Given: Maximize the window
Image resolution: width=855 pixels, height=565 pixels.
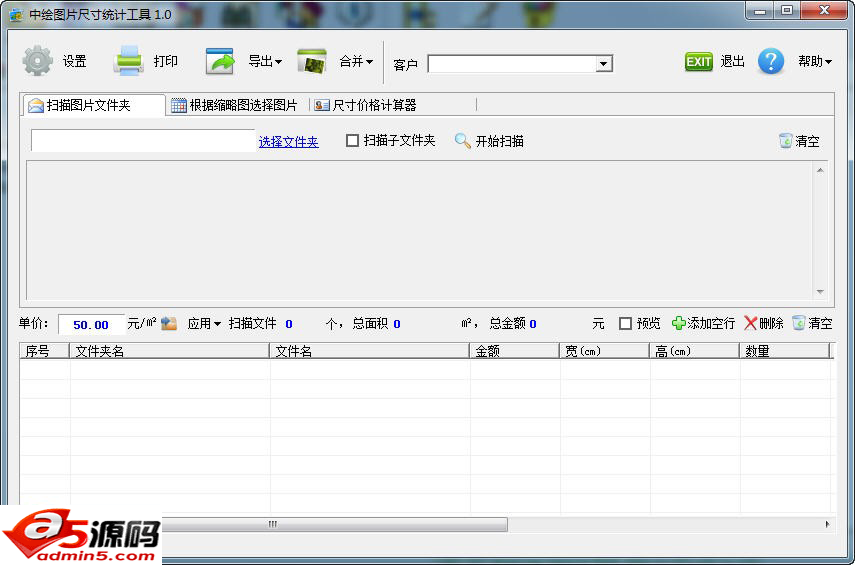Looking at the screenshot, I should pos(787,10).
